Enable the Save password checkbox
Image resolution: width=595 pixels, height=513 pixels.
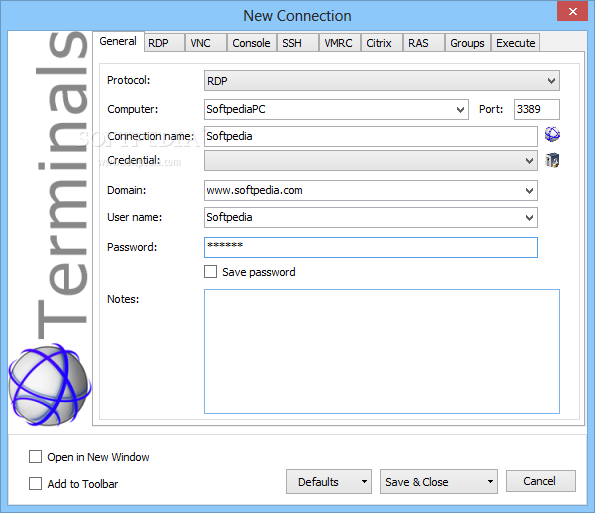pos(211,272)
